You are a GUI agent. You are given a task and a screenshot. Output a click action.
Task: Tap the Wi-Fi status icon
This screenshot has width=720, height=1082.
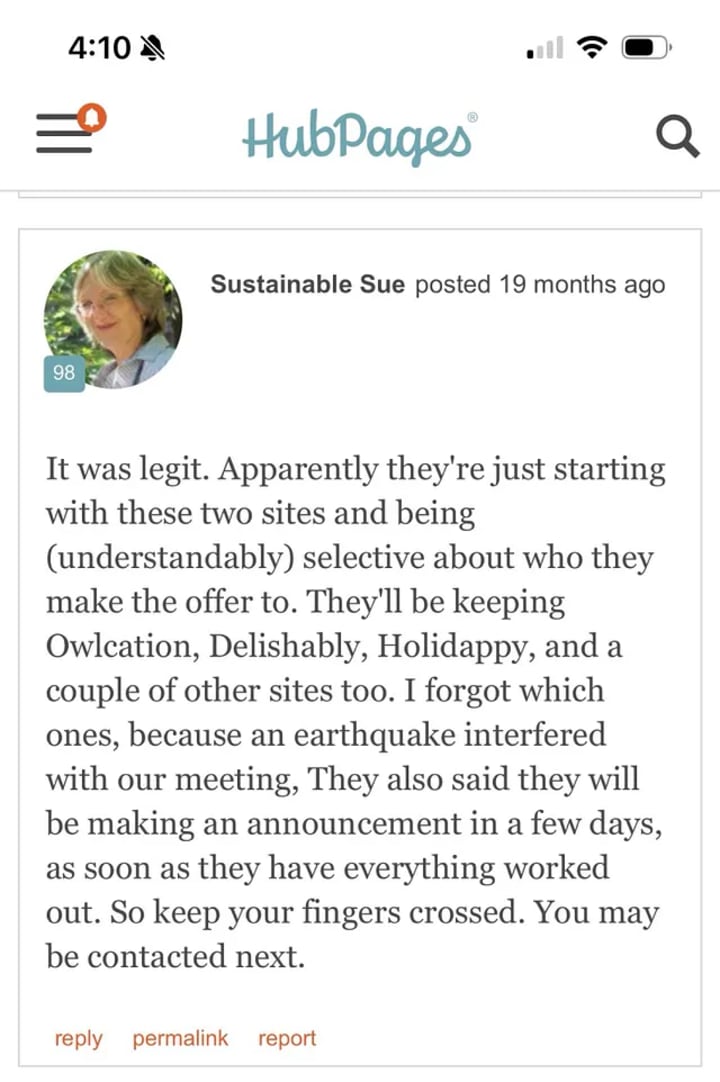[x=592, y=48]
